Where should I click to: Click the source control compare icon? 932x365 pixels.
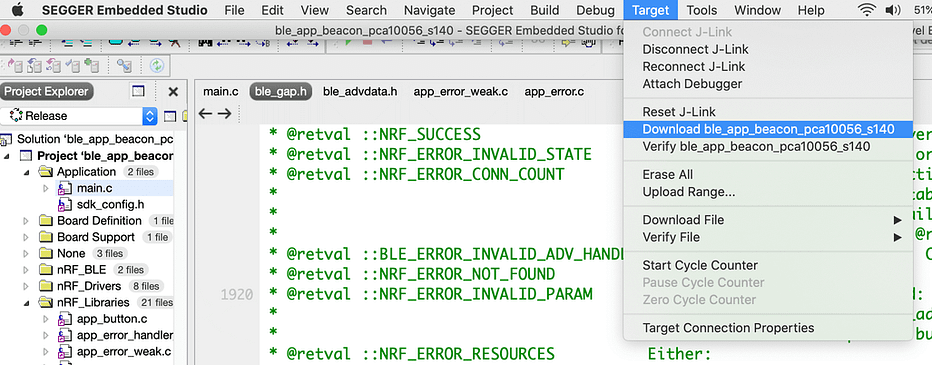coord(124,65)
